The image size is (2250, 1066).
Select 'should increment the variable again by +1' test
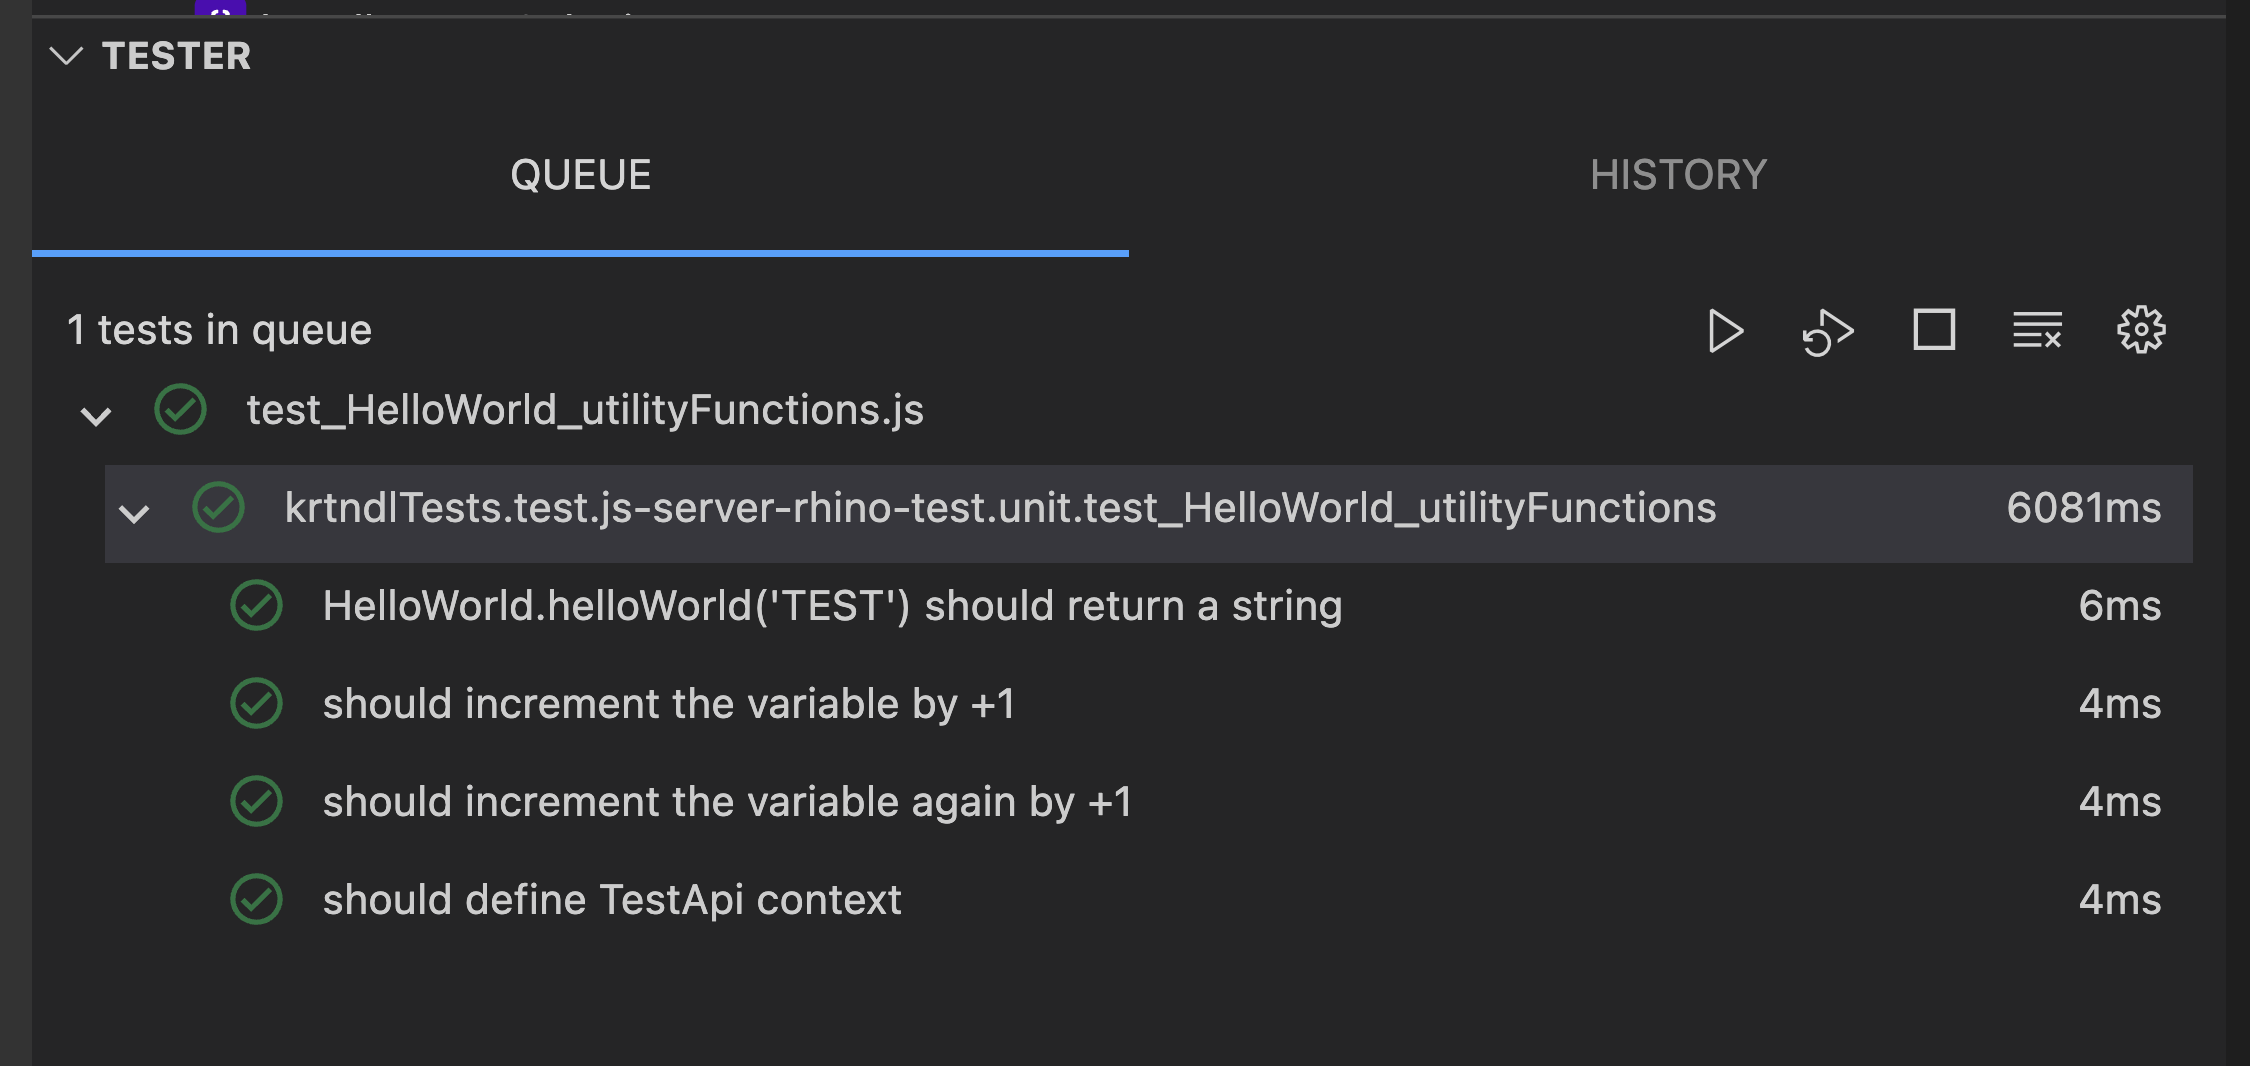coord(728,801)
